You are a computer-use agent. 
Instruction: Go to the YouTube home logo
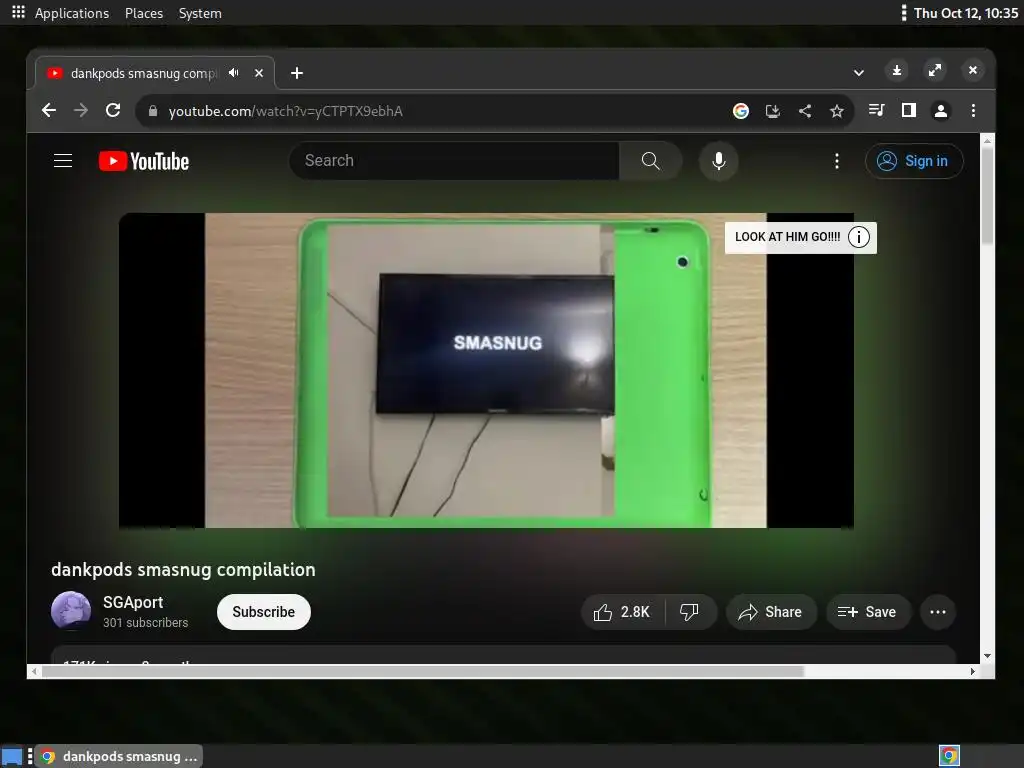[x=144, y=161]
